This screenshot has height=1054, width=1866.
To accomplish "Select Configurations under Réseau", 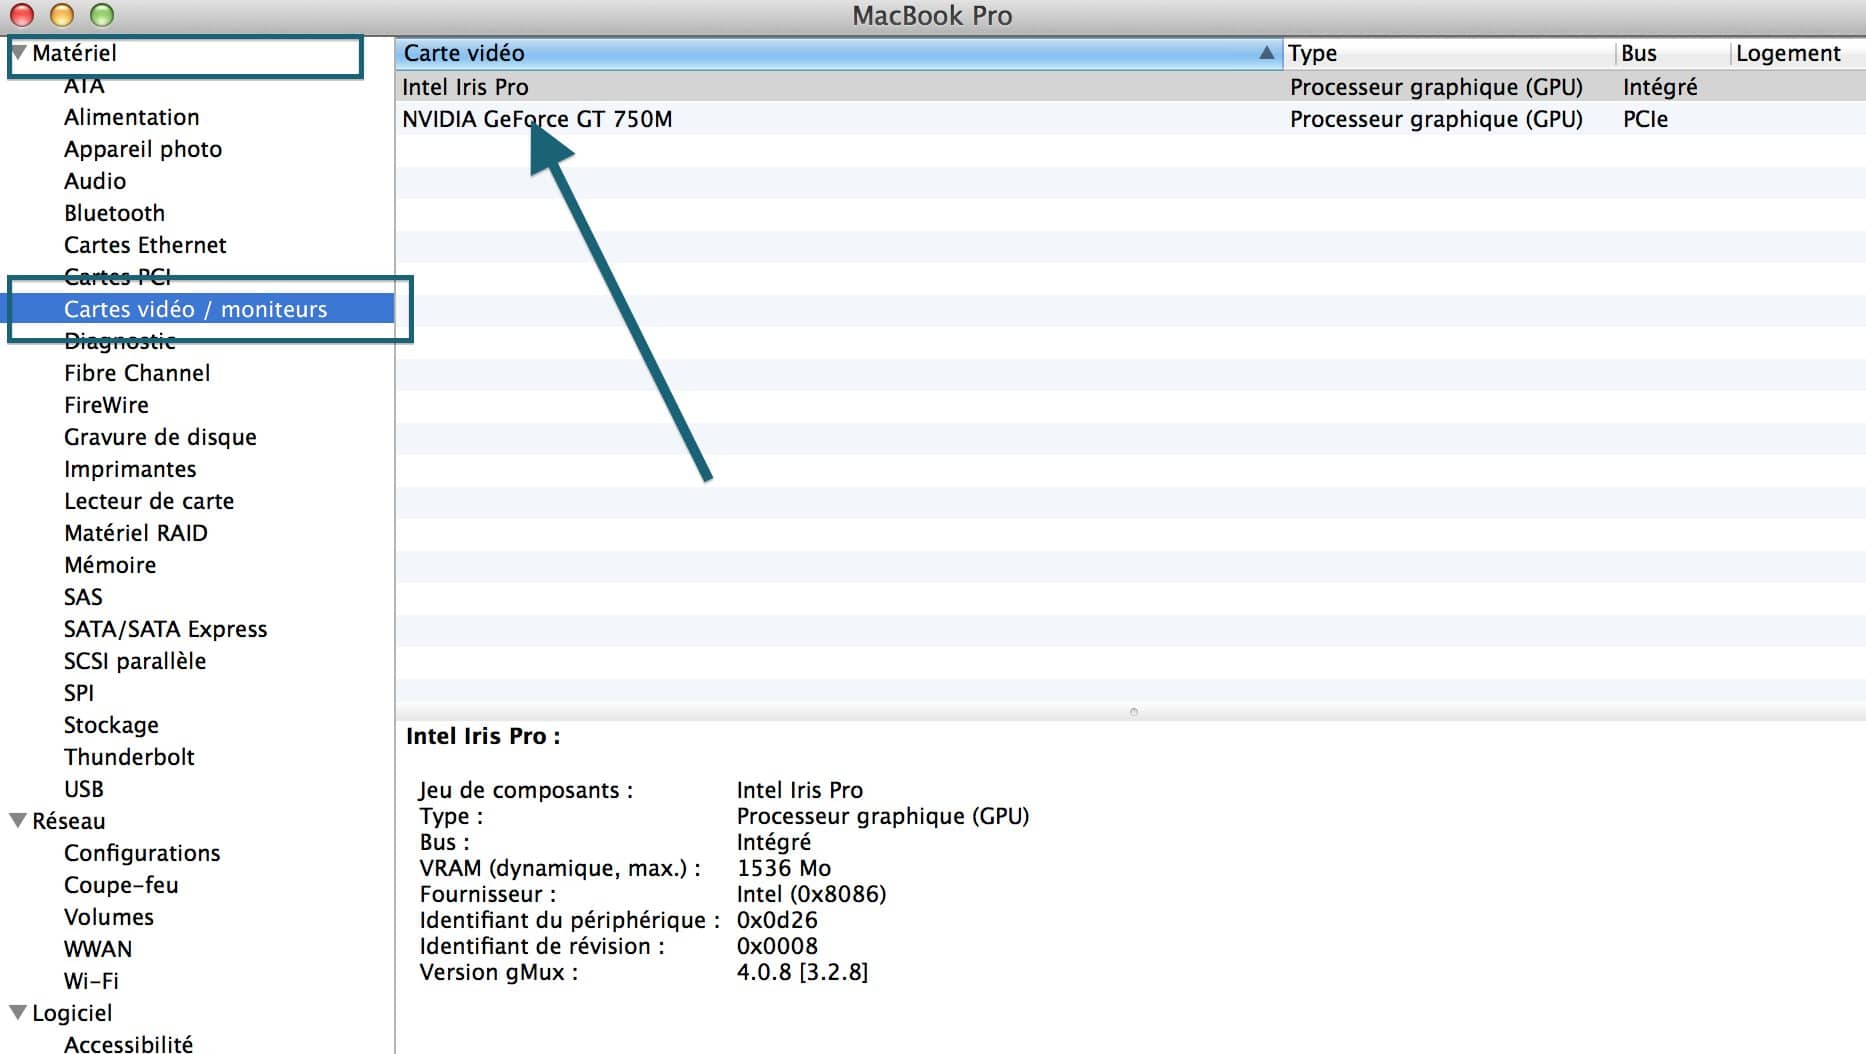I will 142,853.
